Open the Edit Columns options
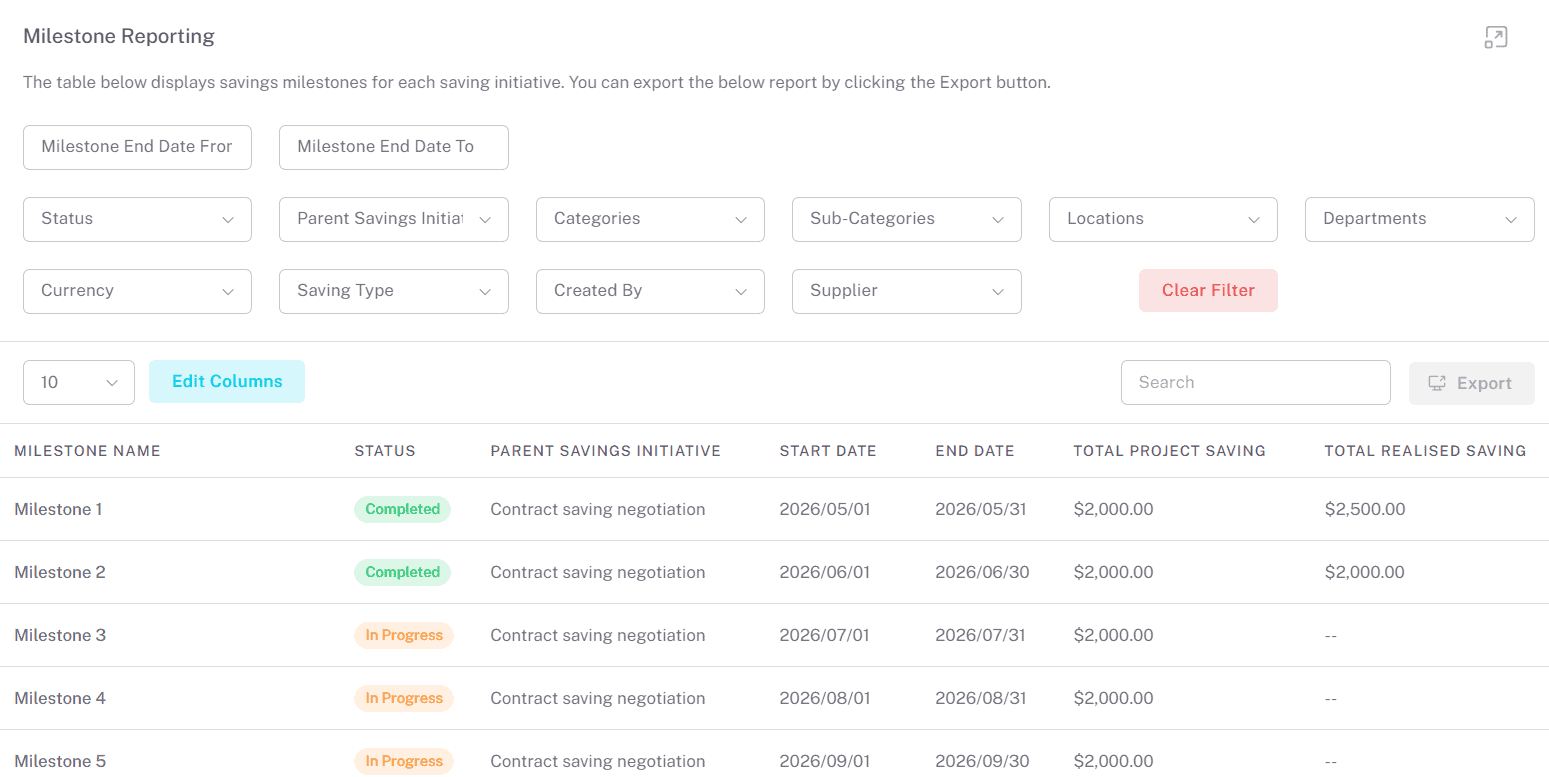Image resolution: width=1549 pixels, height=777 pixels. (227, 381)
